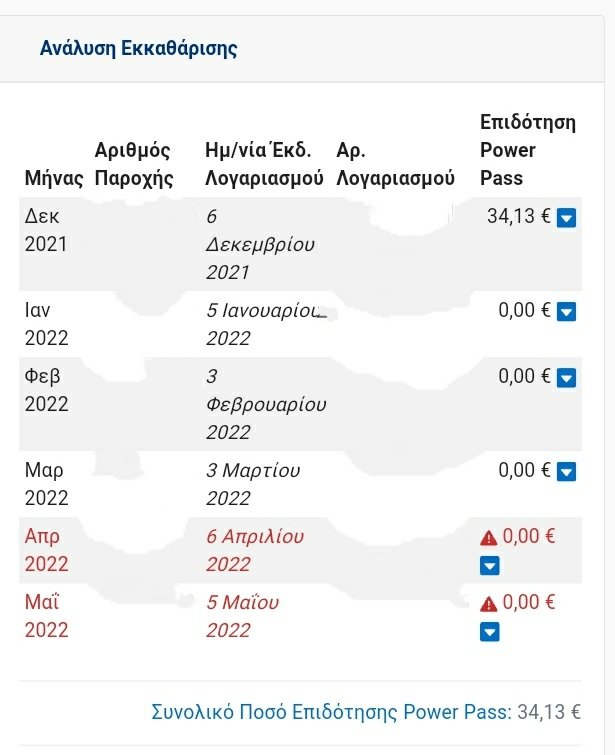Expand the Μαϊ 2022 row dropdown arrow
The width and height of the screenshot is (615, 755).
point(489,632)
